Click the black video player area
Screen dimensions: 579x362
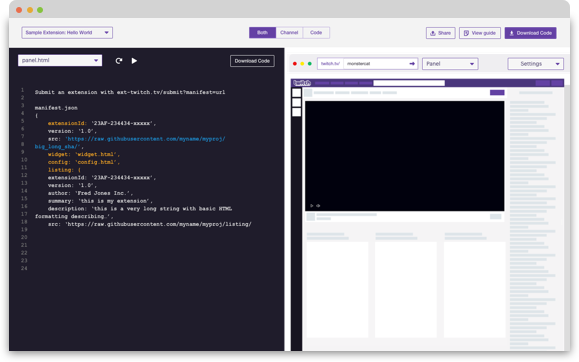click(404, 156)
